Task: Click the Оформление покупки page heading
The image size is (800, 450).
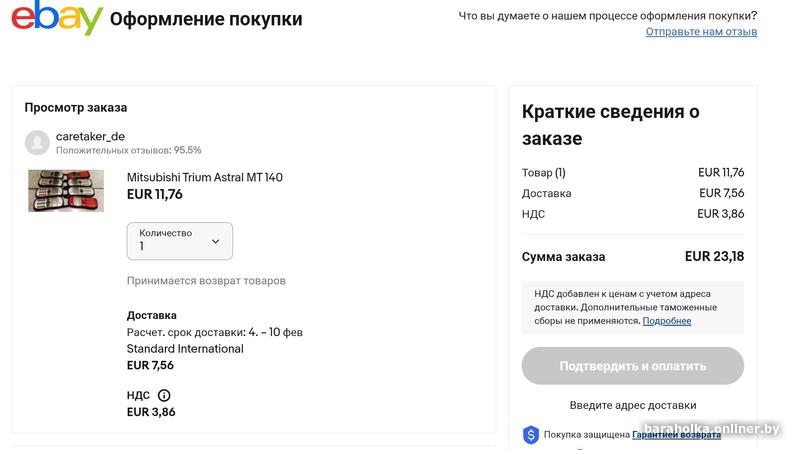Action: pyautogui.click(x=206, y=19)
